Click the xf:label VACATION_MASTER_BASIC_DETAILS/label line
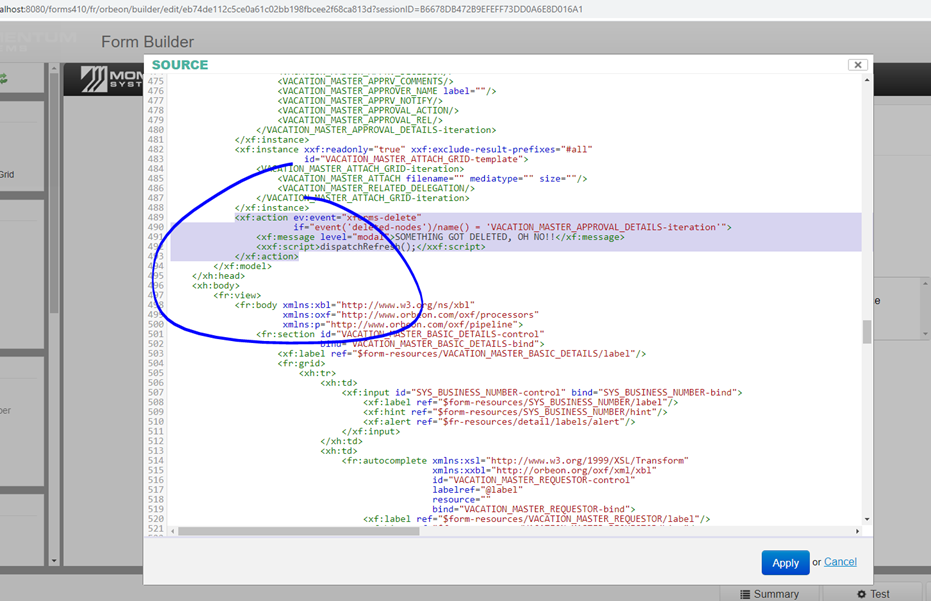The height and width of the screenshot is (601, 931). 461,353
